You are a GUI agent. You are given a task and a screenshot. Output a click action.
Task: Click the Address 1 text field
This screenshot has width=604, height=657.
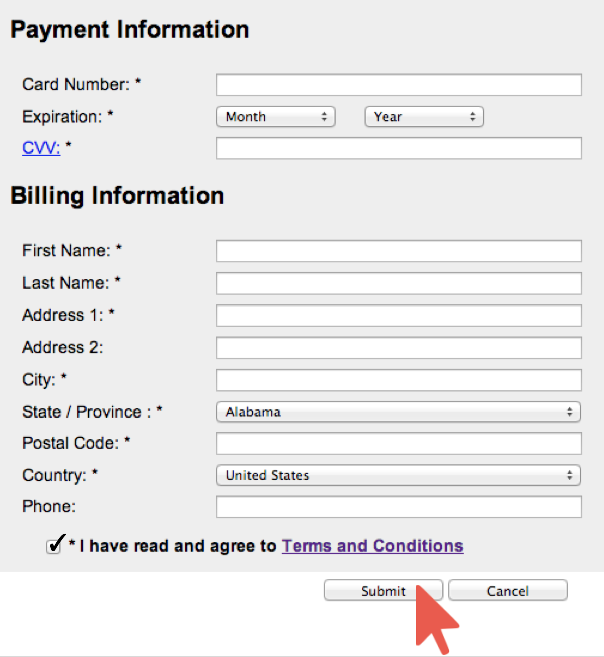(x=399, y=316)
